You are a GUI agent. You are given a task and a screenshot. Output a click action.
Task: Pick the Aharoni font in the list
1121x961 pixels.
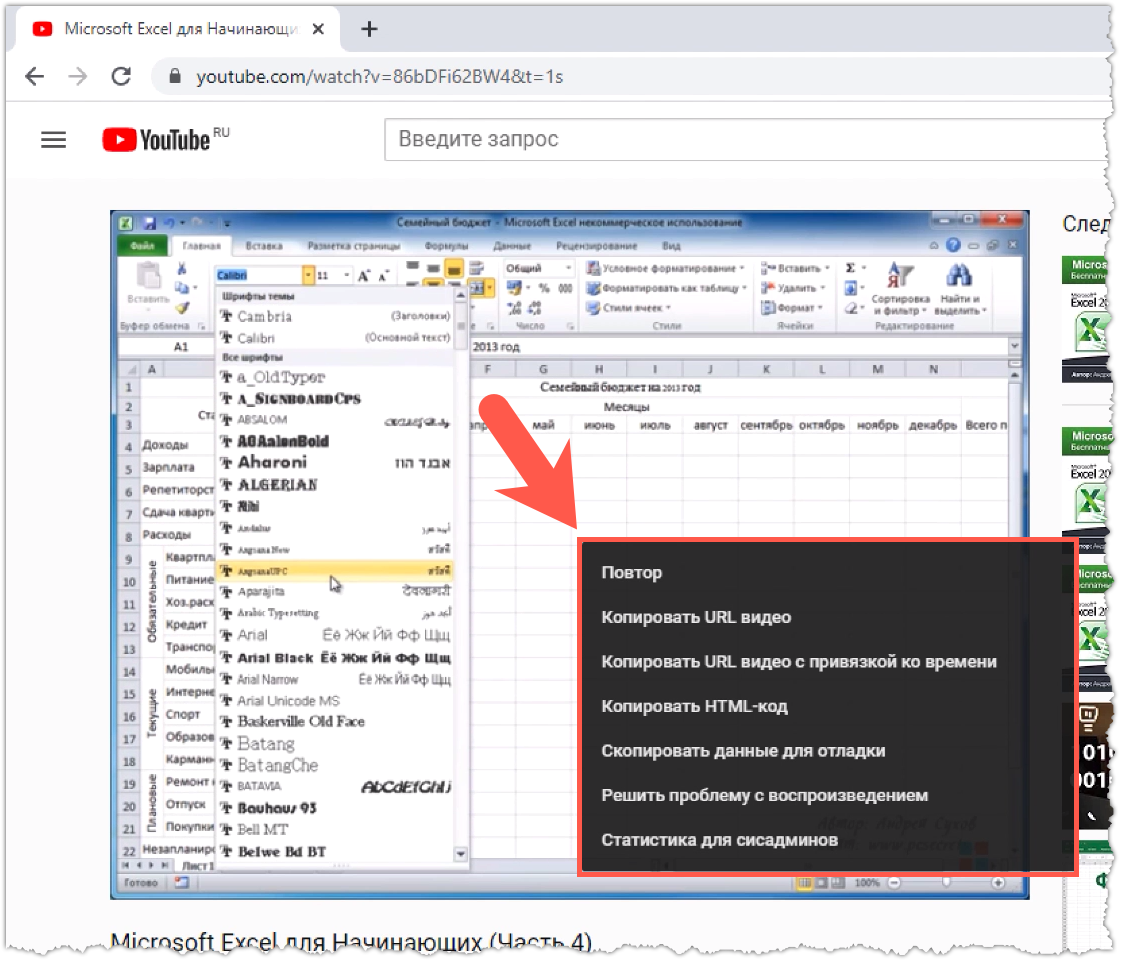tap(336, 463)
